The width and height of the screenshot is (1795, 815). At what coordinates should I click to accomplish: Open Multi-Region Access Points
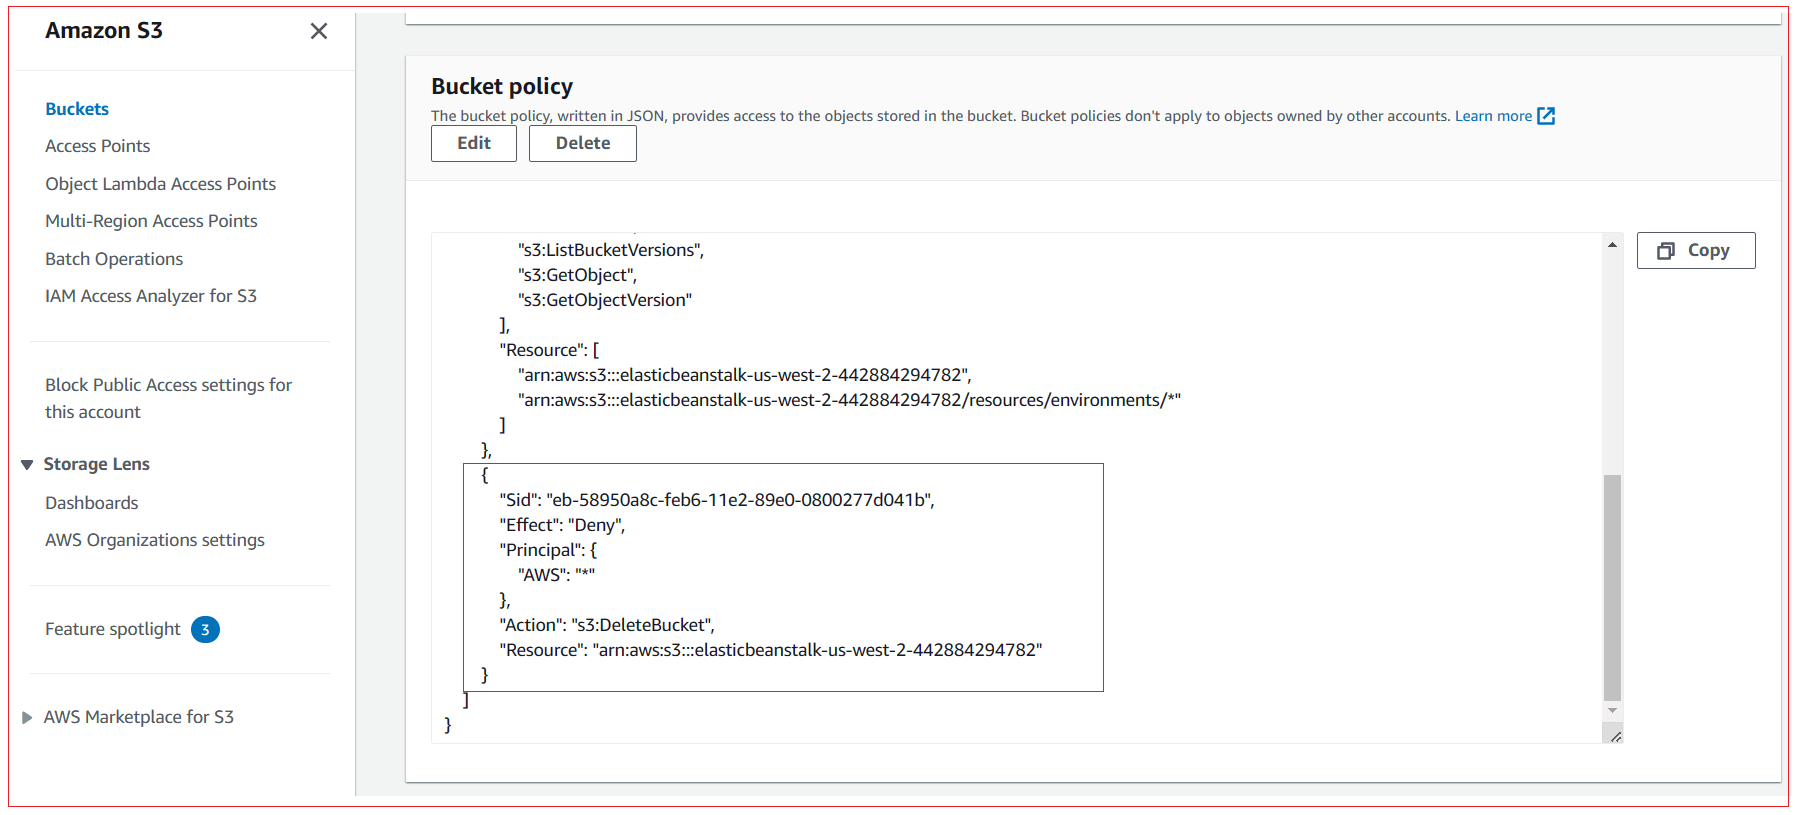click(151, 221)
